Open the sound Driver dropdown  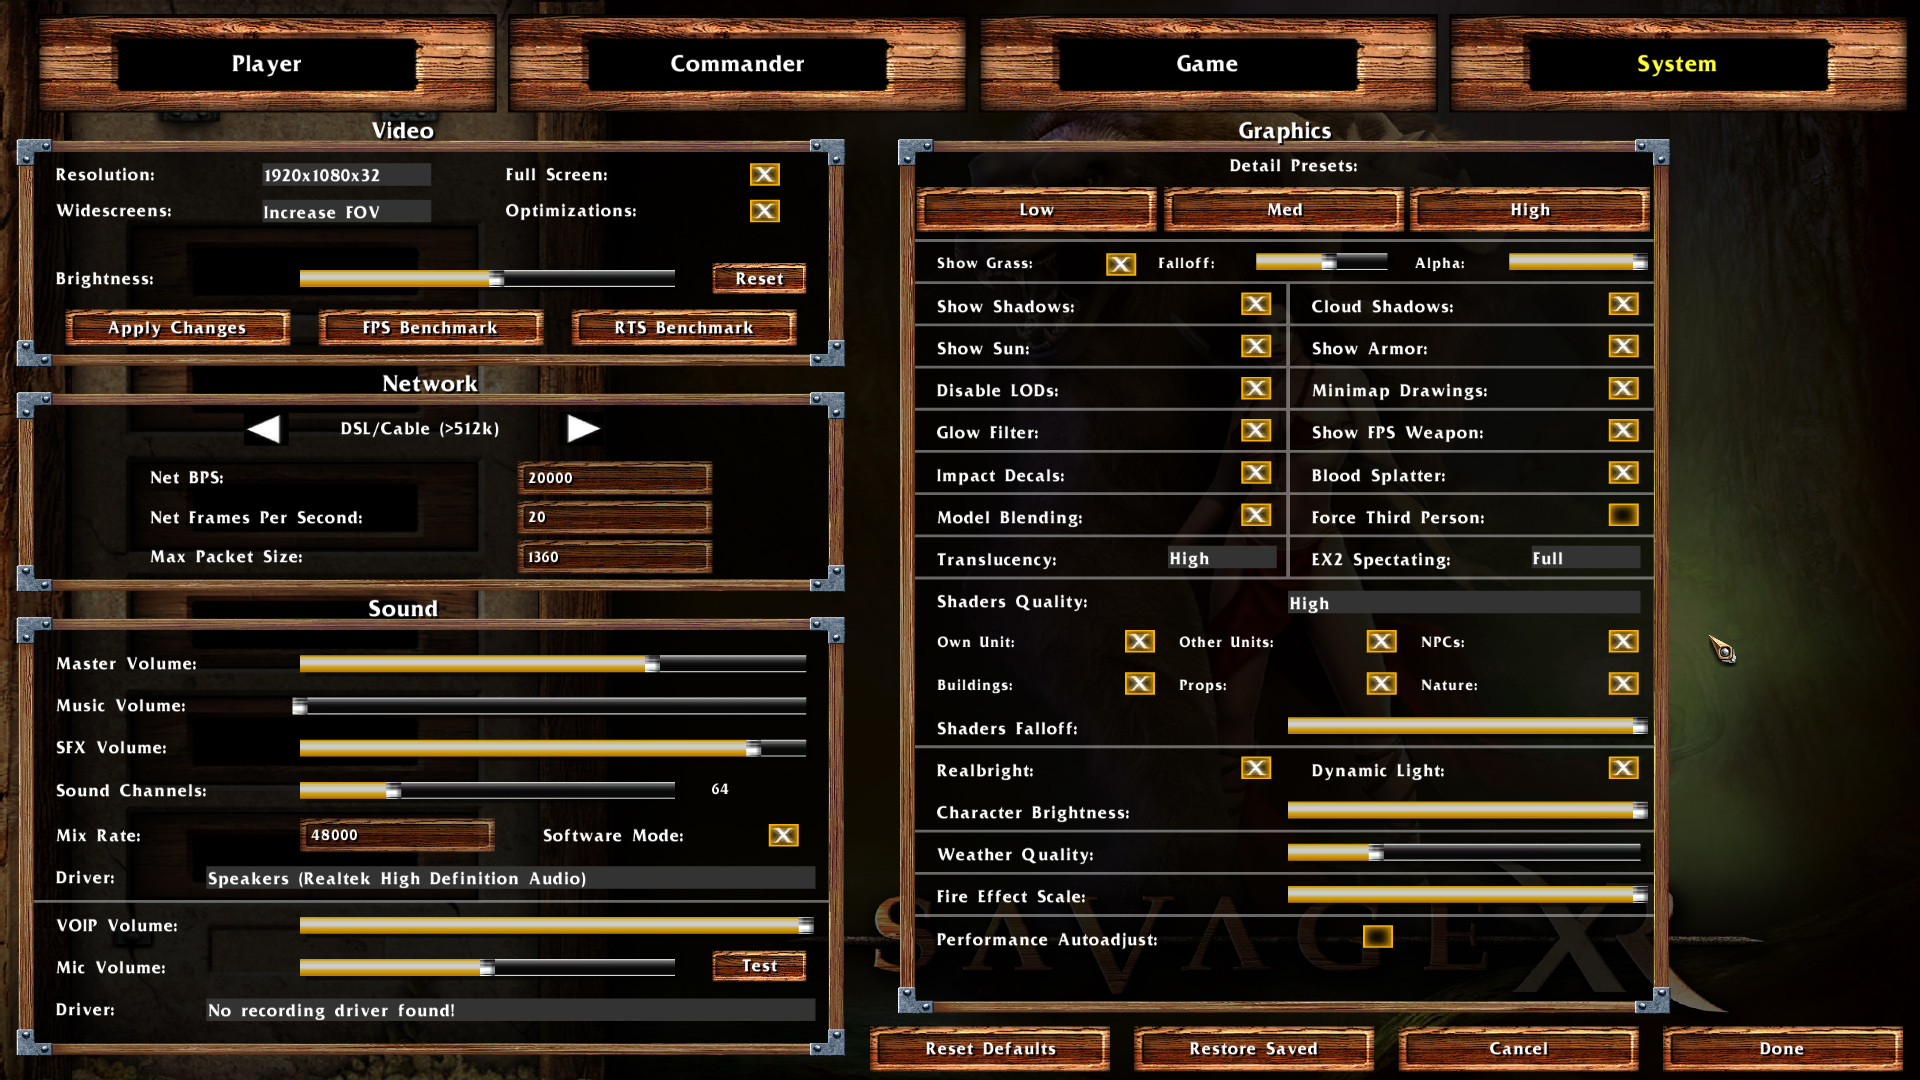pyautogui.click(x=510, y=878)
